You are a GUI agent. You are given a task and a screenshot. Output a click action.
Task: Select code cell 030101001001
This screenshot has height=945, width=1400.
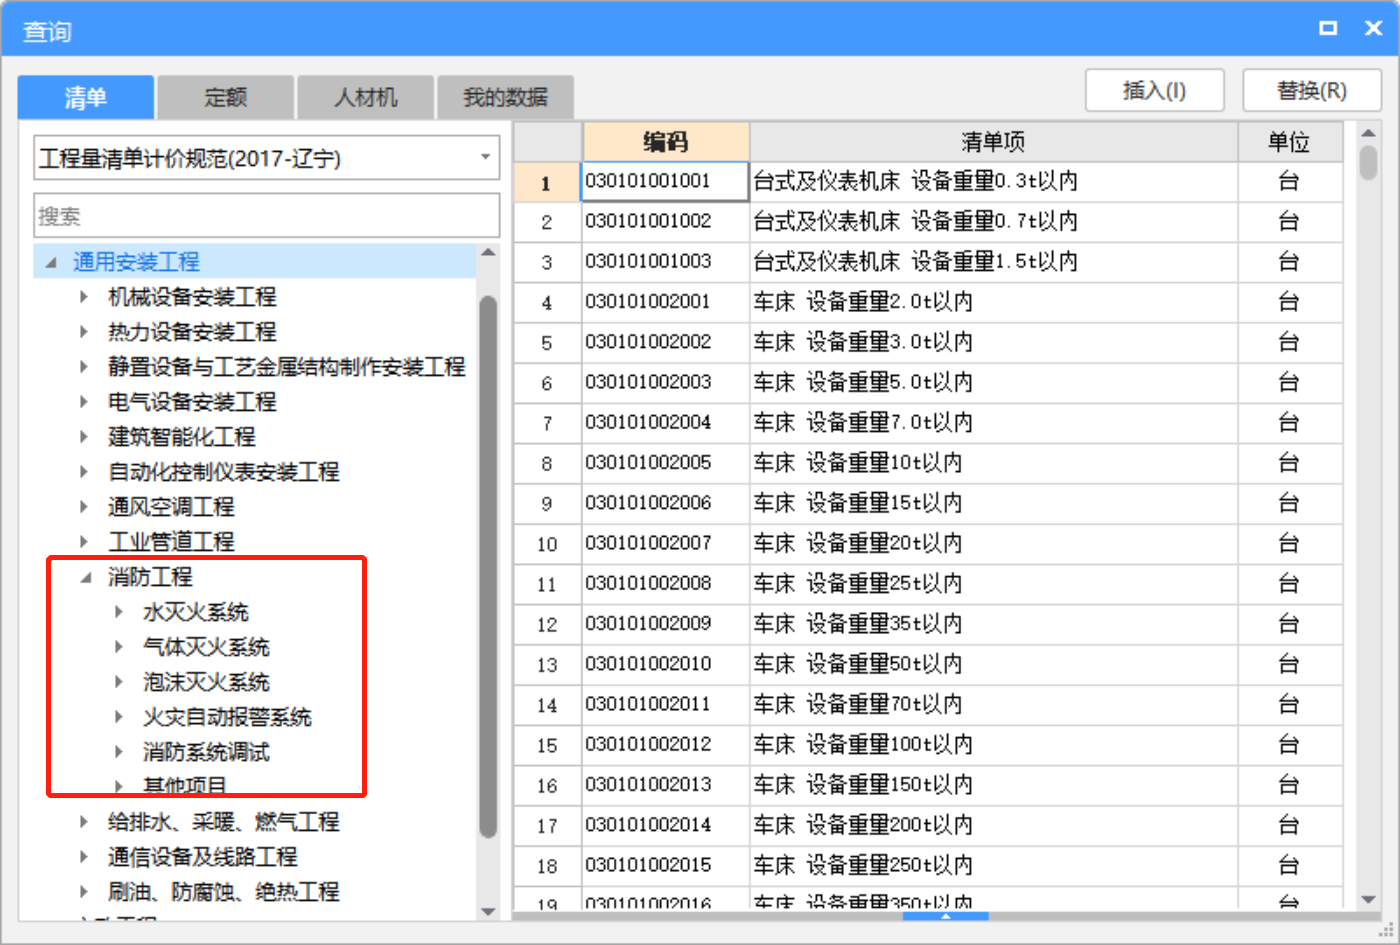pyautogui.click(x=666, y=182)
